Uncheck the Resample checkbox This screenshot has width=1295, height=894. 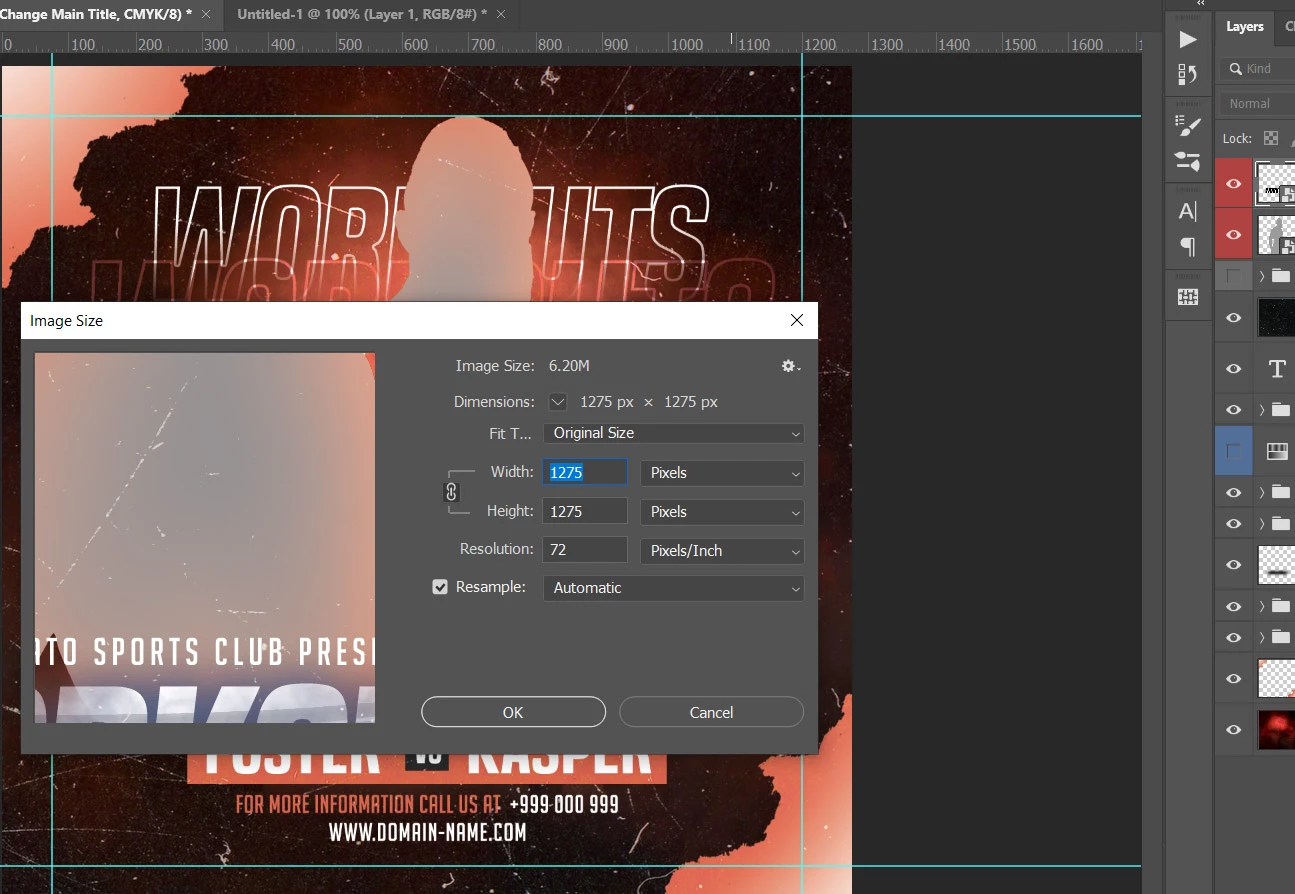440,587
